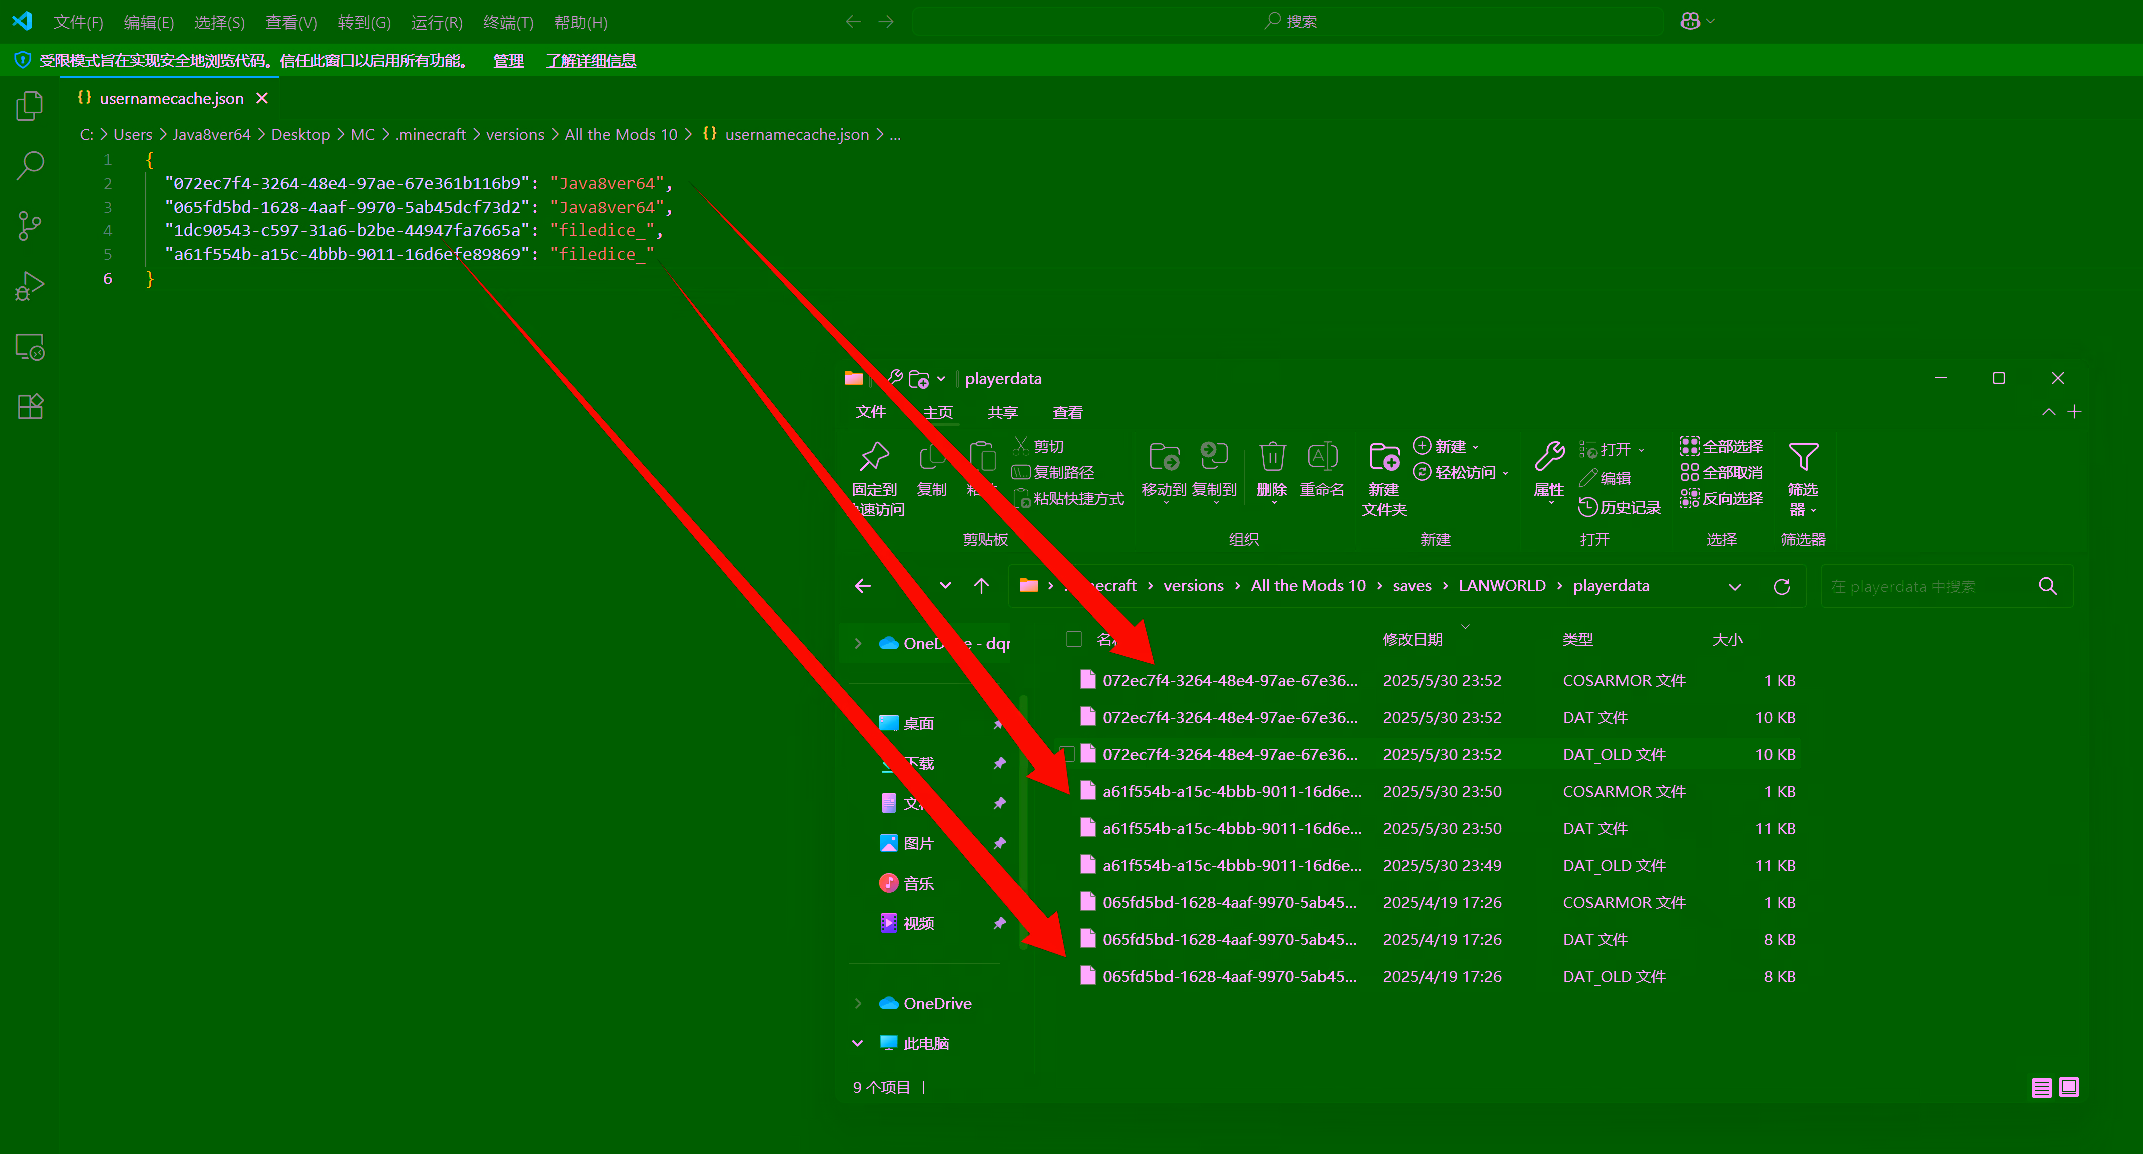
Task: Open the Edit (编辑) menu in VS Code
Action: click(148, 22)
